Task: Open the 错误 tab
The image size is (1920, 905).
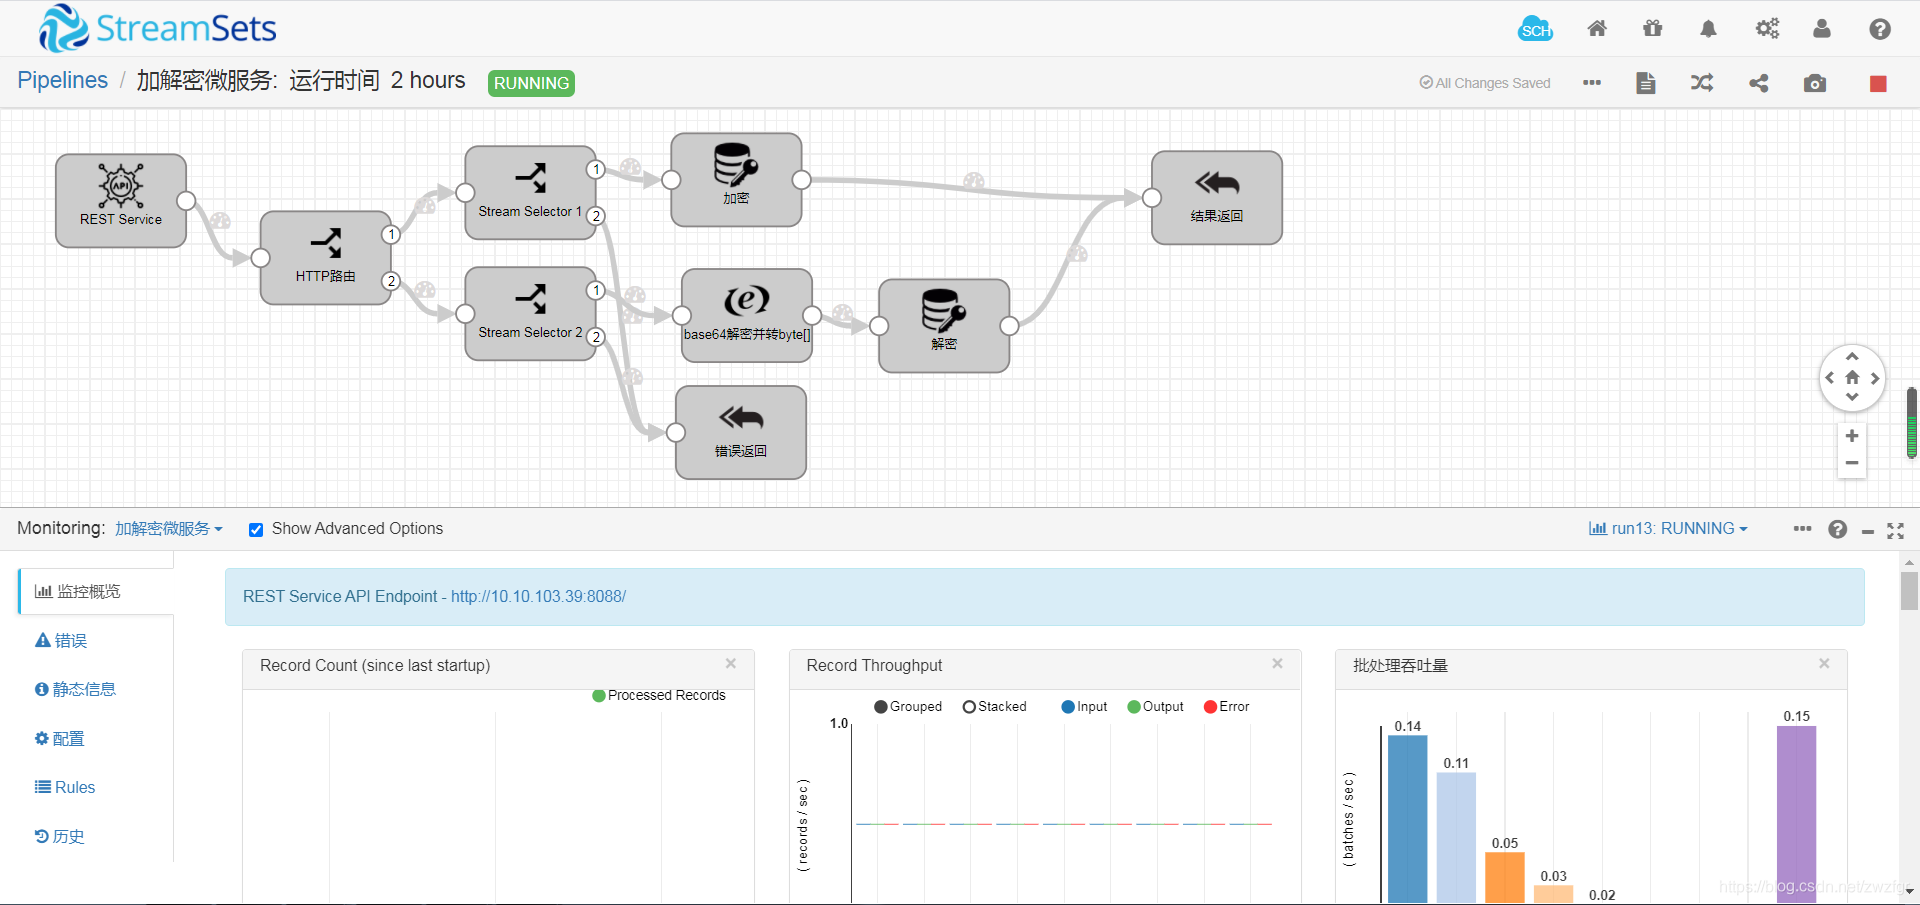Action: point(61,640)
